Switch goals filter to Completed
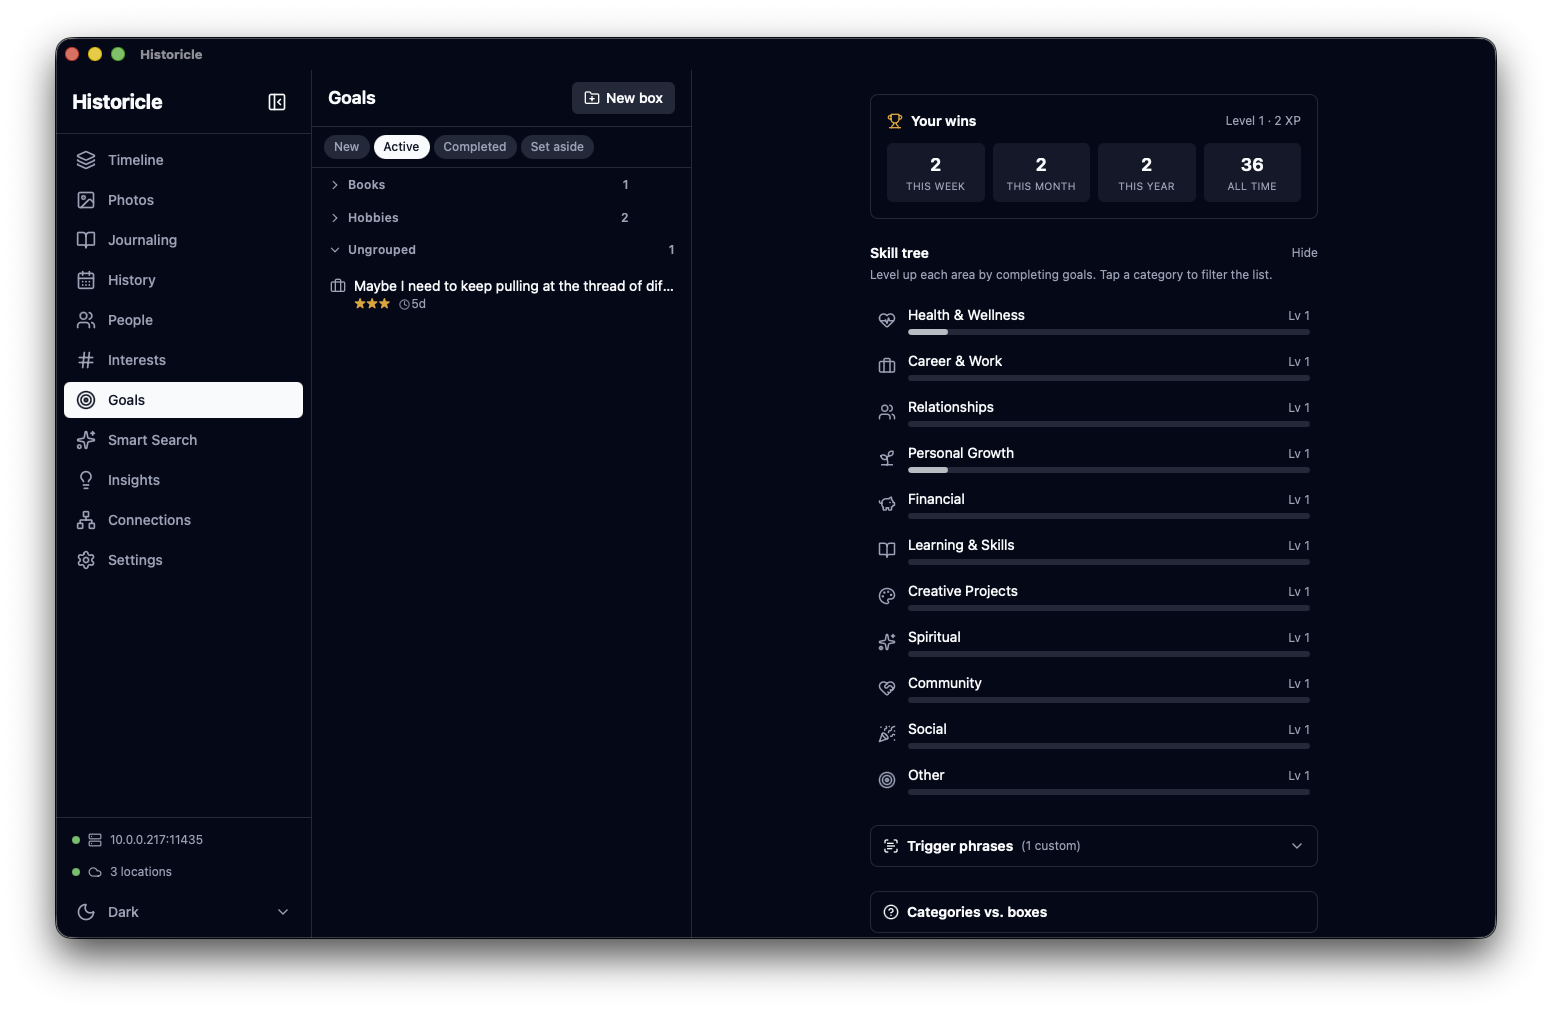This screenshot has height=1012, width=1552. pos(475,147)
